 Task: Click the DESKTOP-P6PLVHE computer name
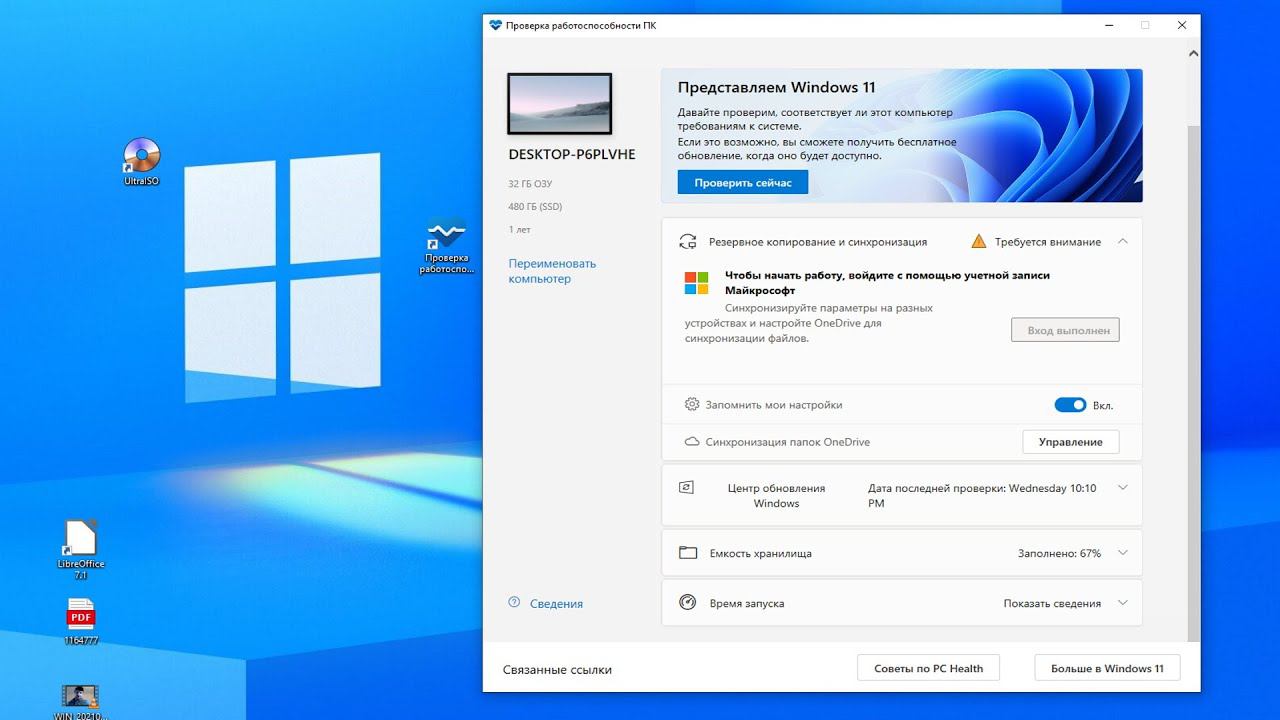pos(571,155)
